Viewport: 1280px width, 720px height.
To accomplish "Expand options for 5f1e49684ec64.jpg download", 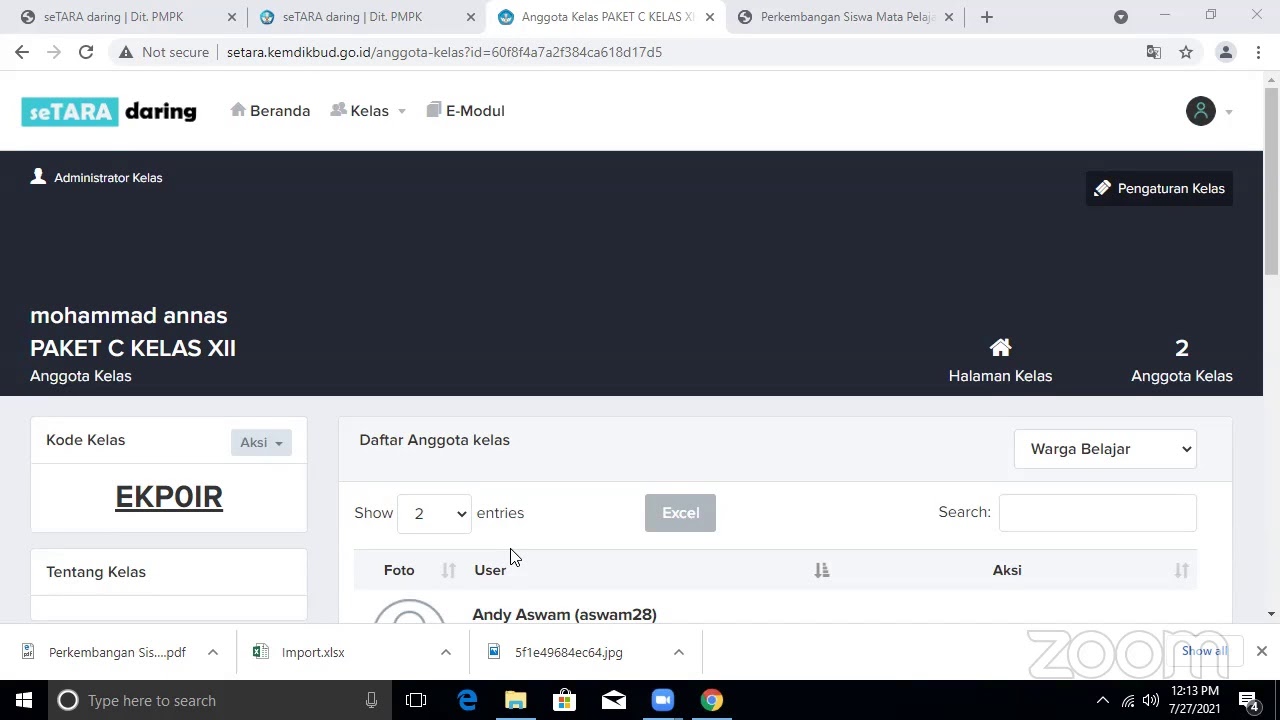I will 679,652.
